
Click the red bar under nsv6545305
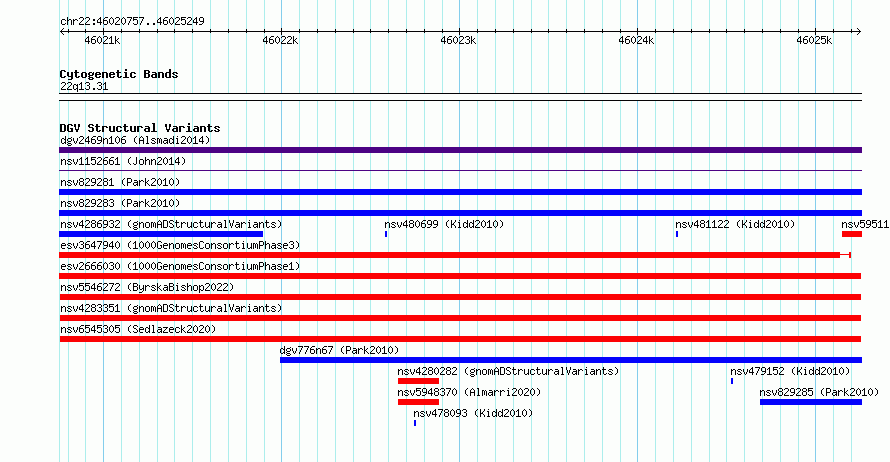(460, 339)
